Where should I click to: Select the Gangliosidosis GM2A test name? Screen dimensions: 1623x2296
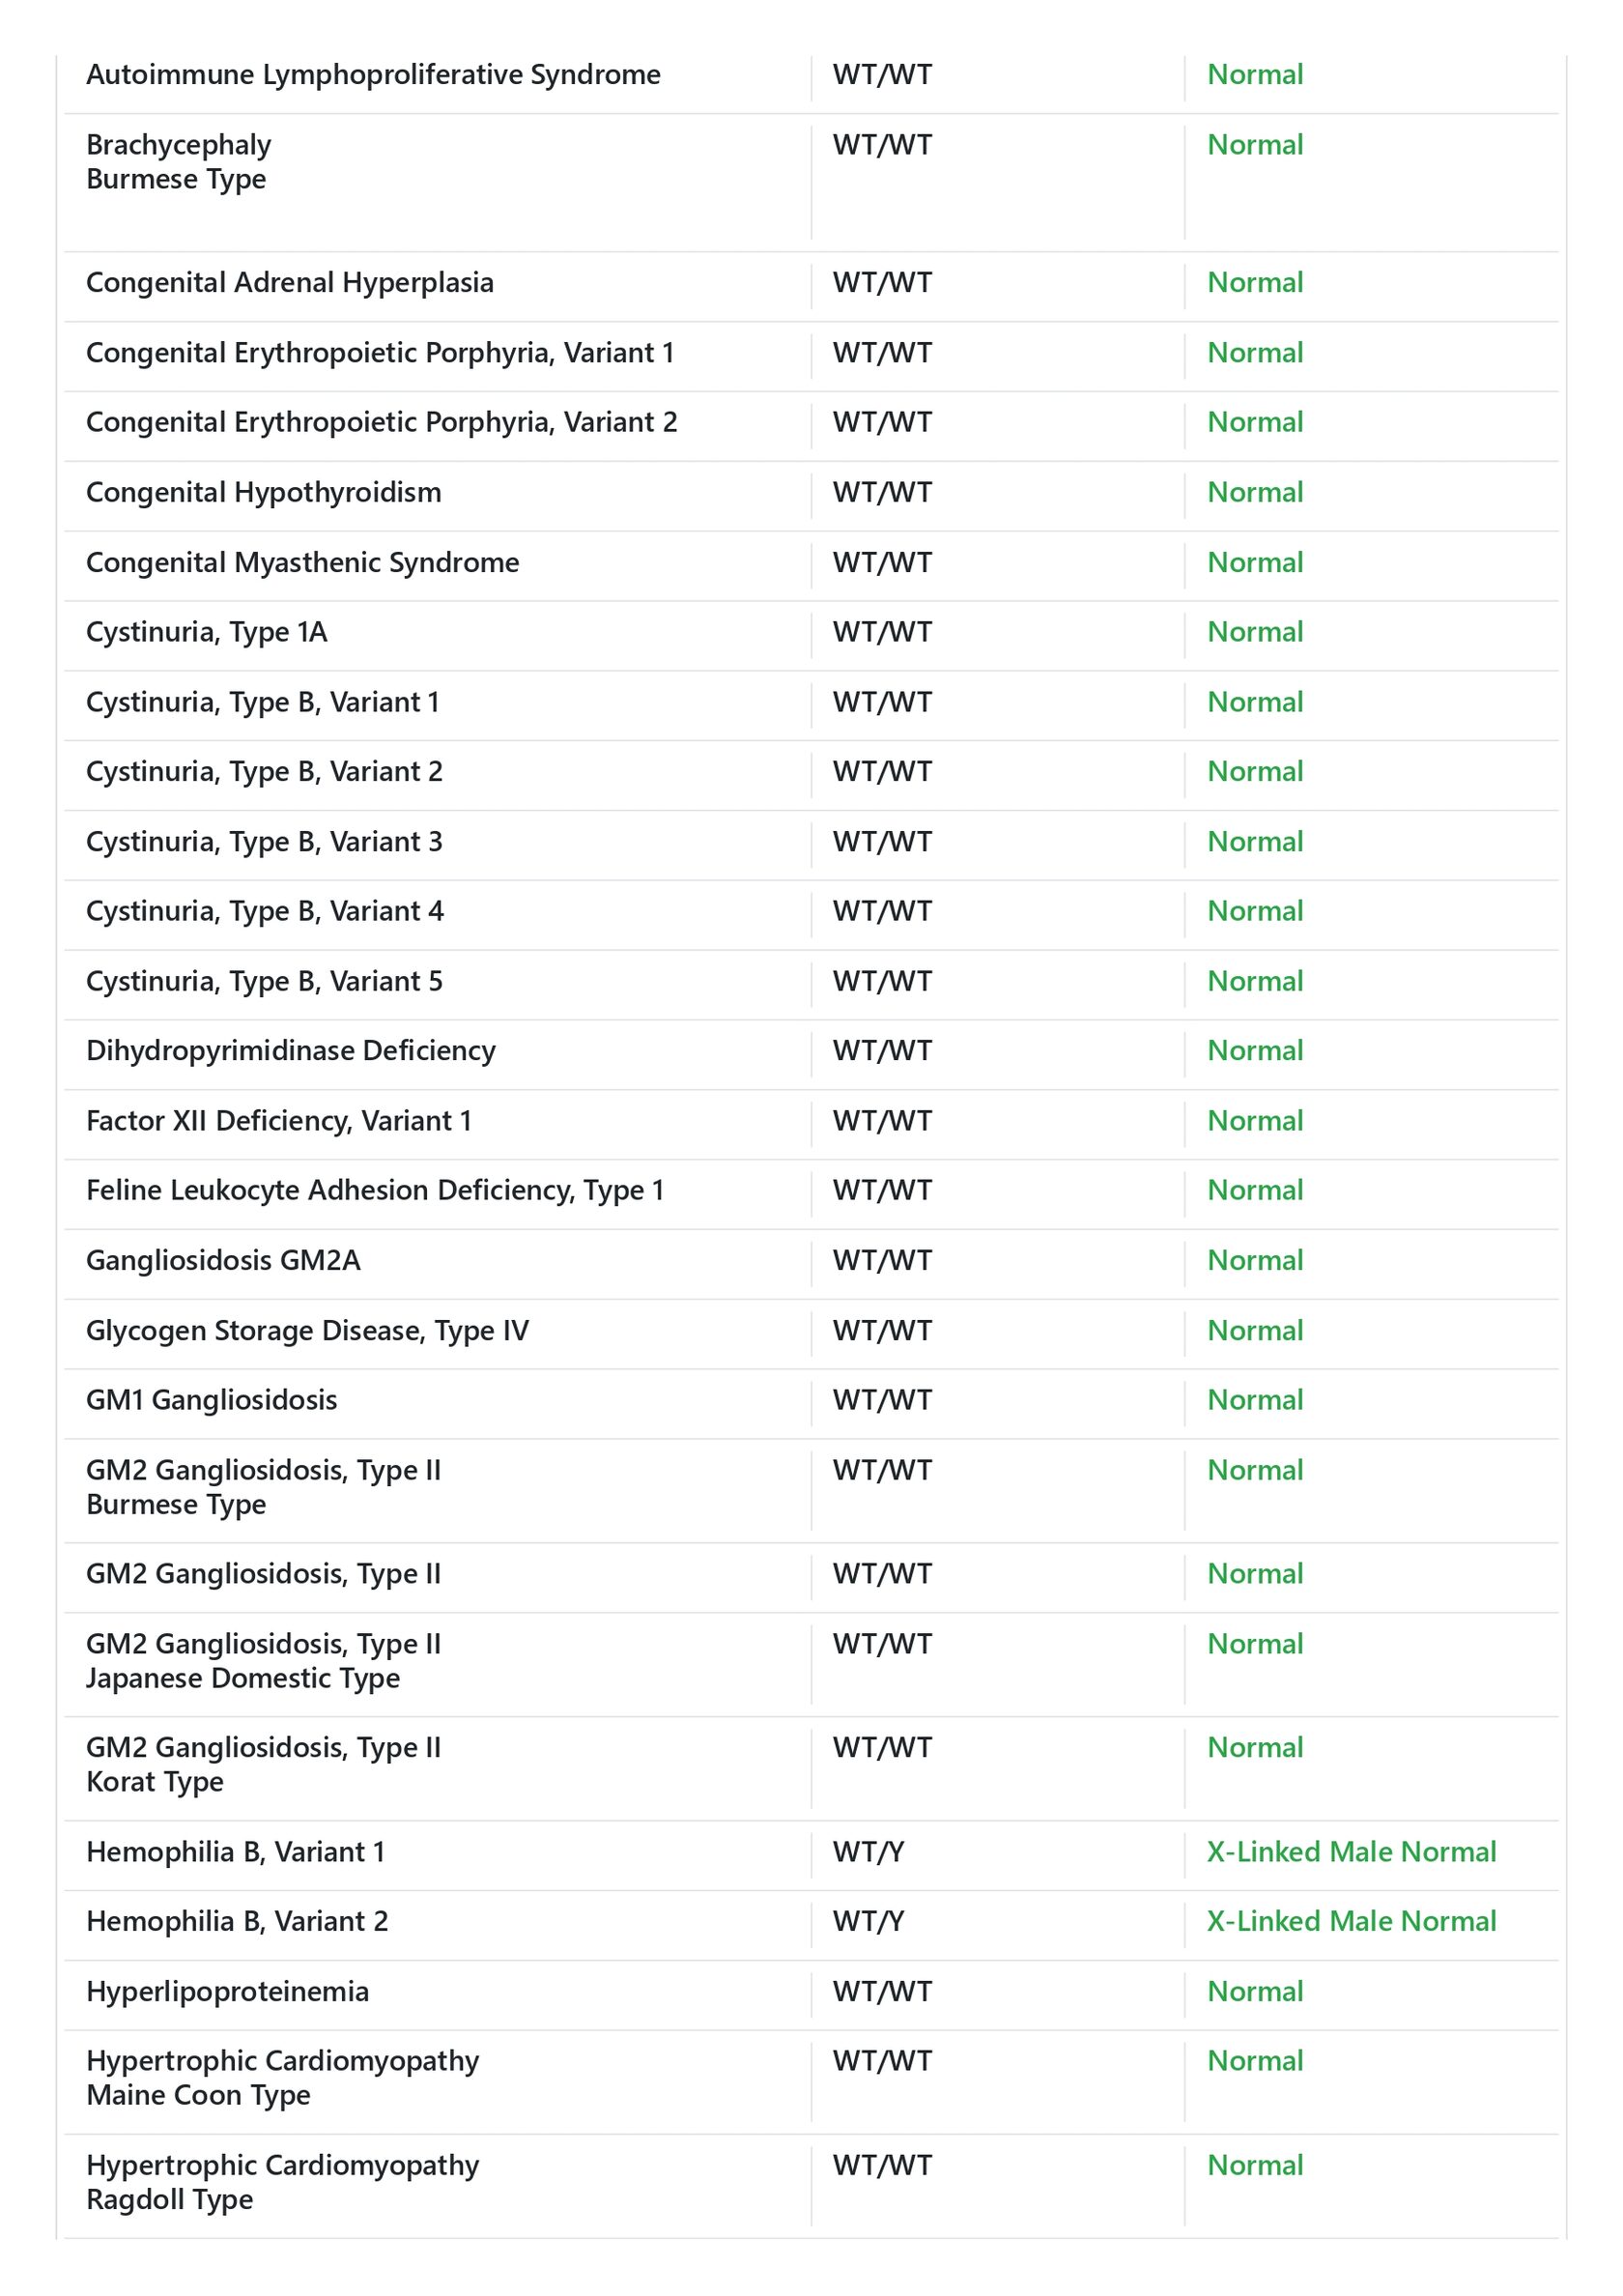[x=223, y=1260]
